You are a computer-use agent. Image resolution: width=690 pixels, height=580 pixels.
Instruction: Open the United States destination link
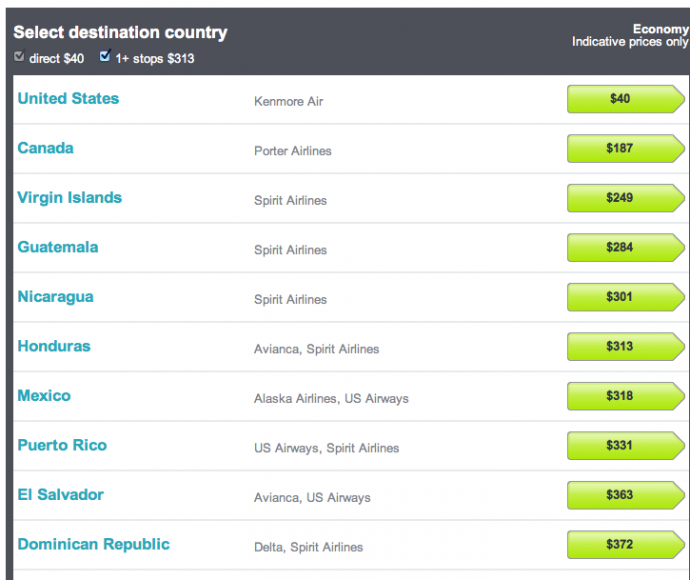68,99
